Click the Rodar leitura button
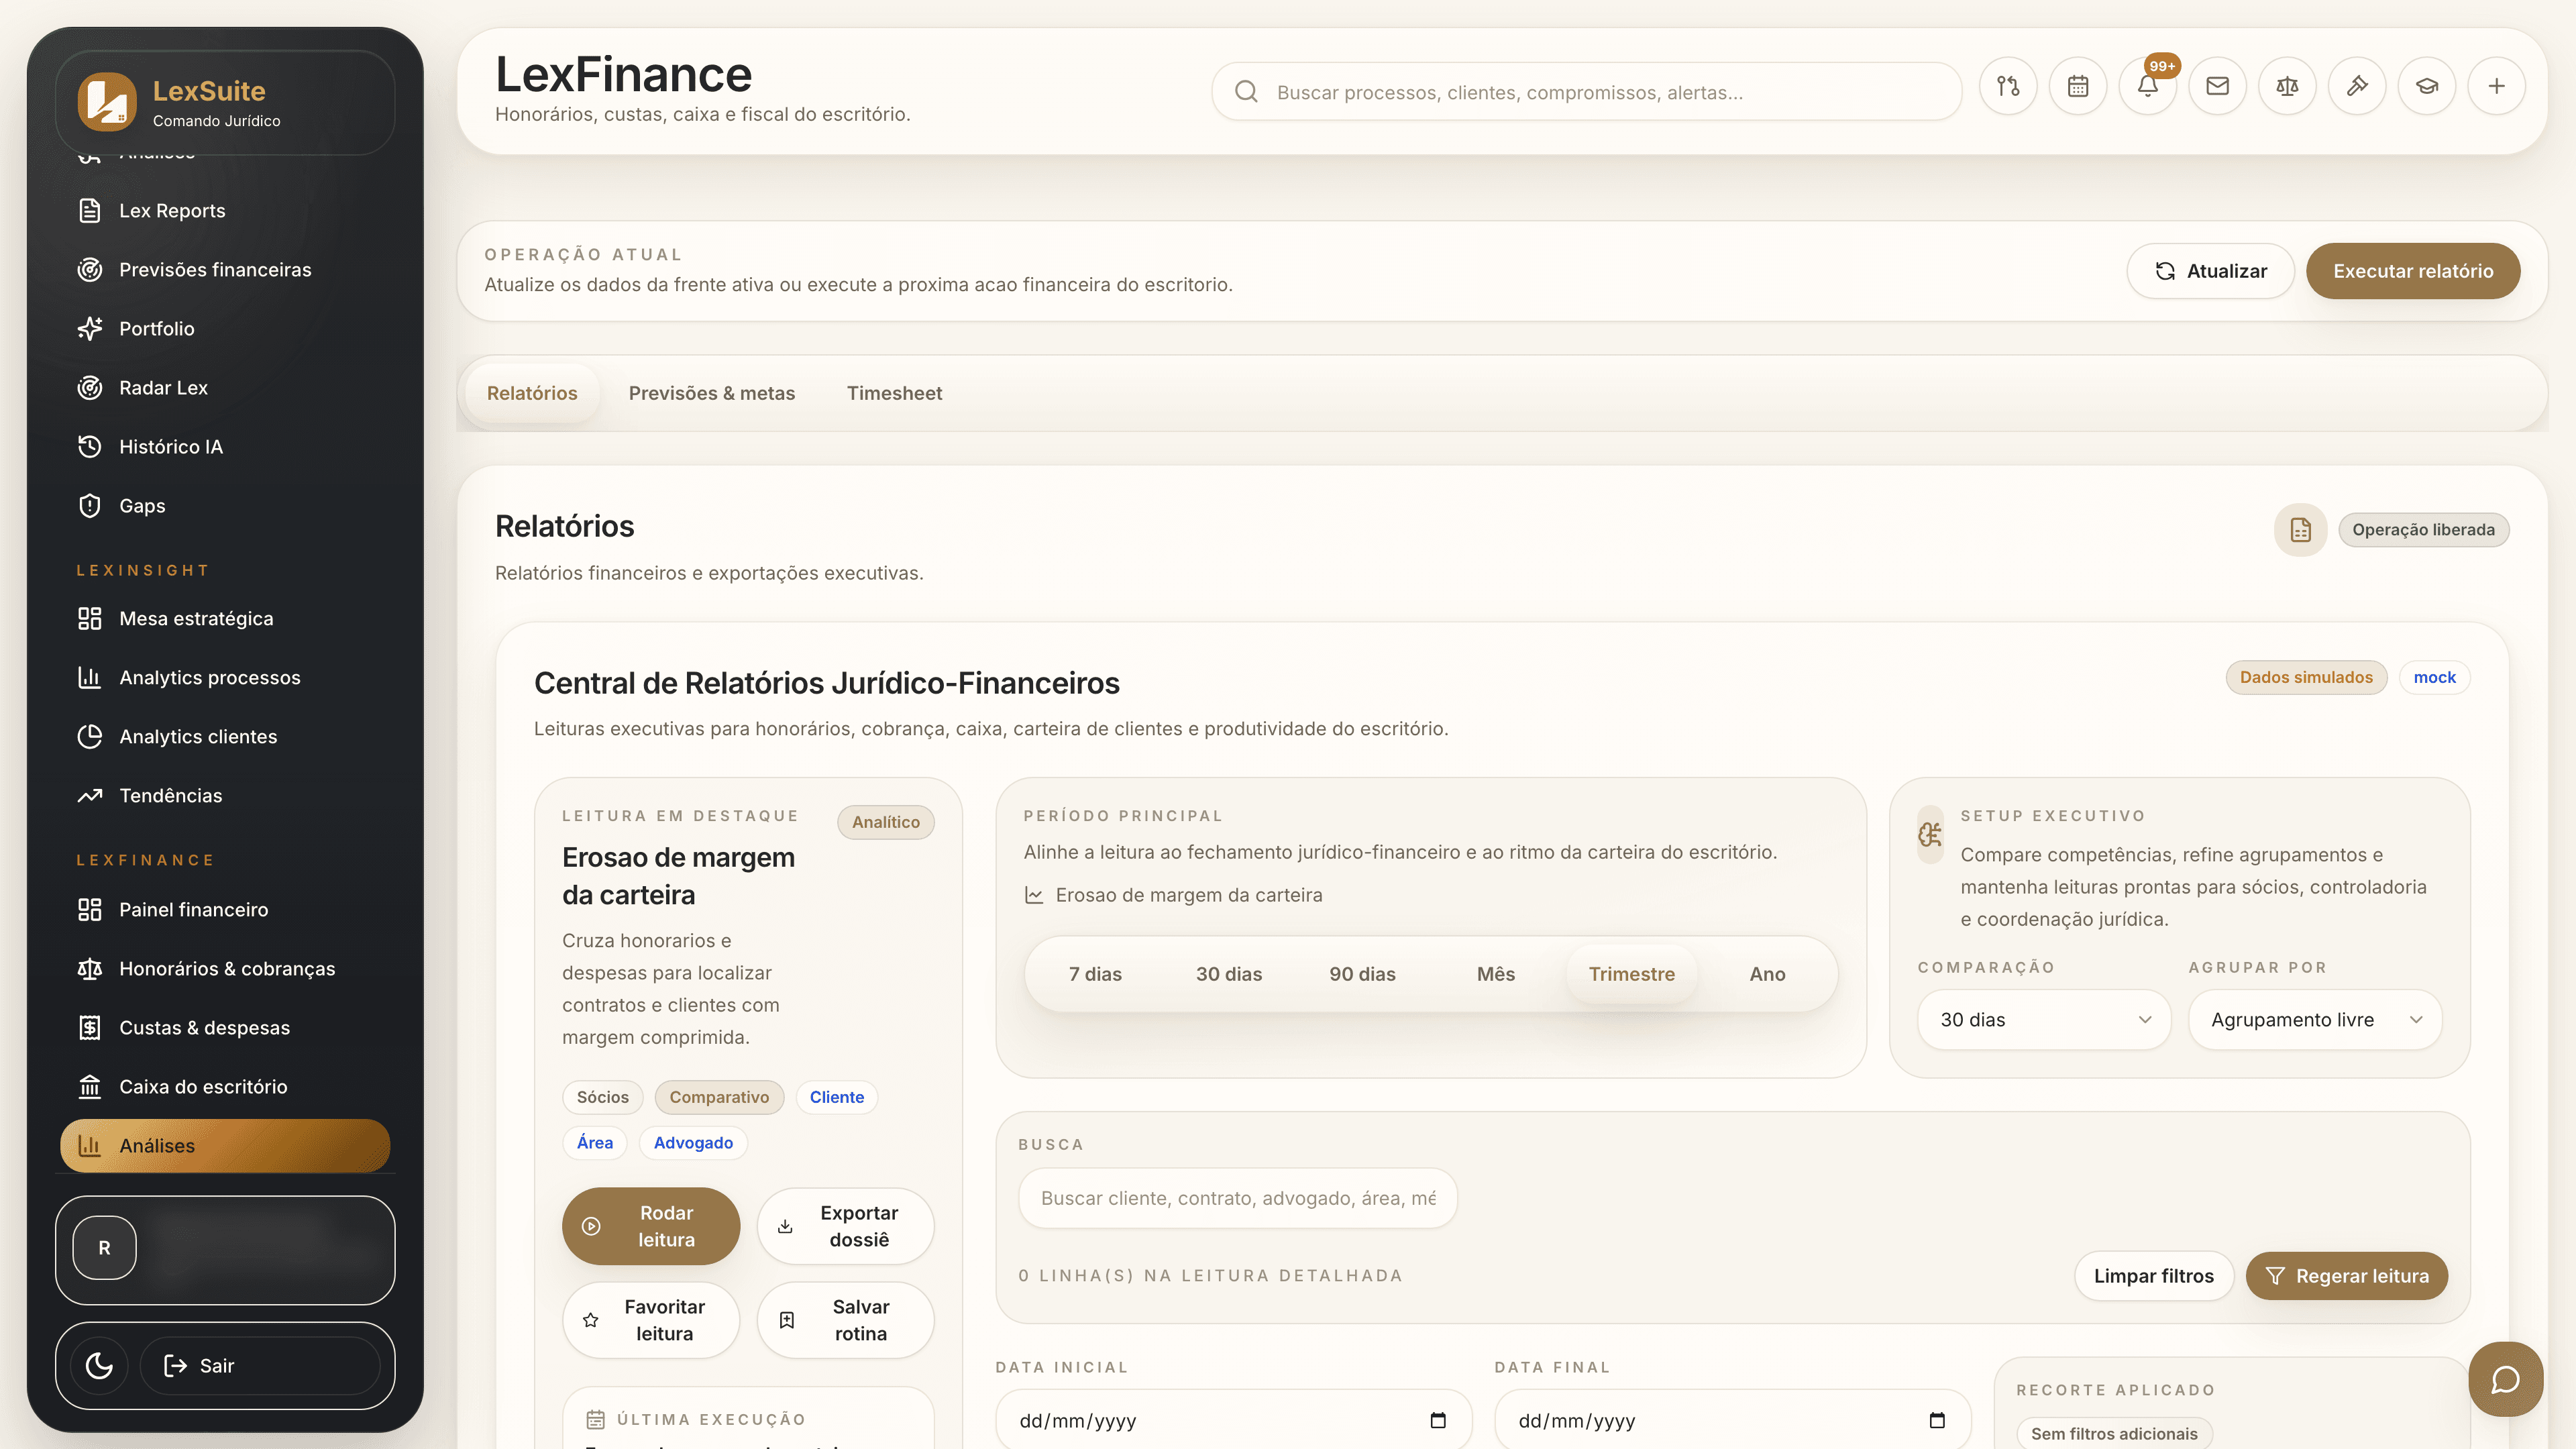This screenshot has width=2576, height=1449. [651, 1225]
